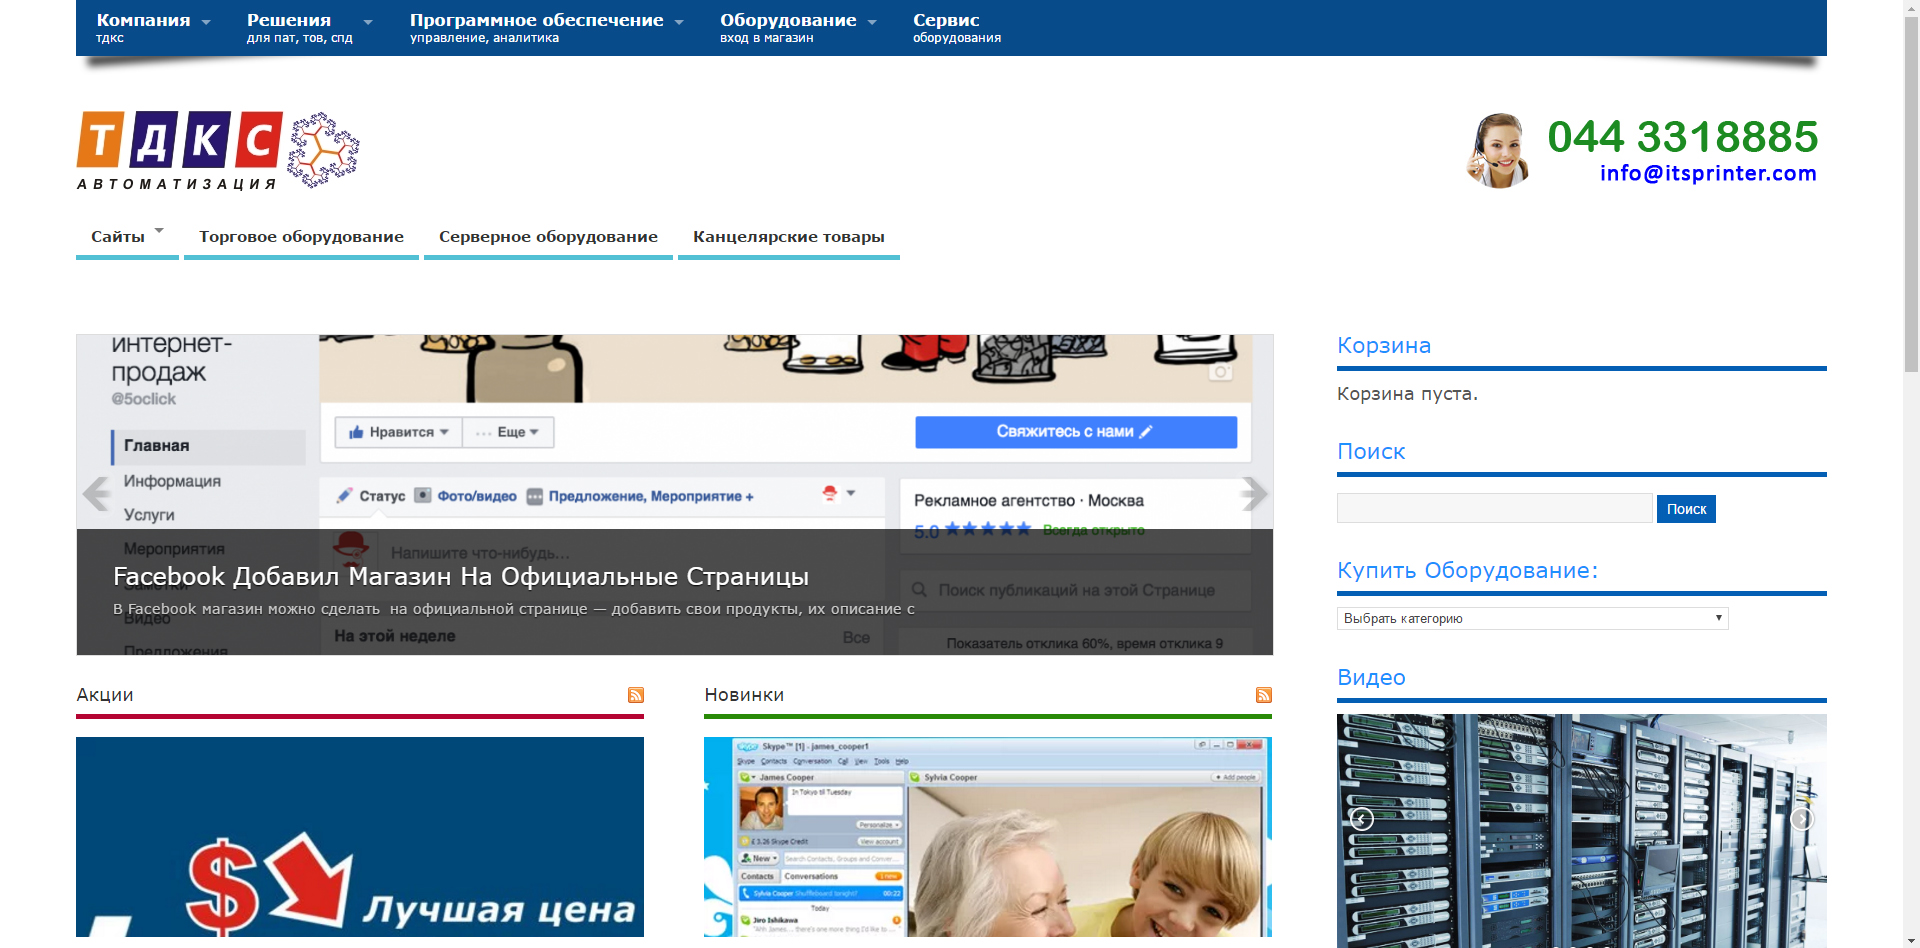Click the slide excerpt text about Facebook магазин
This screenshot has width=1920, height=948.
(514, 609)
